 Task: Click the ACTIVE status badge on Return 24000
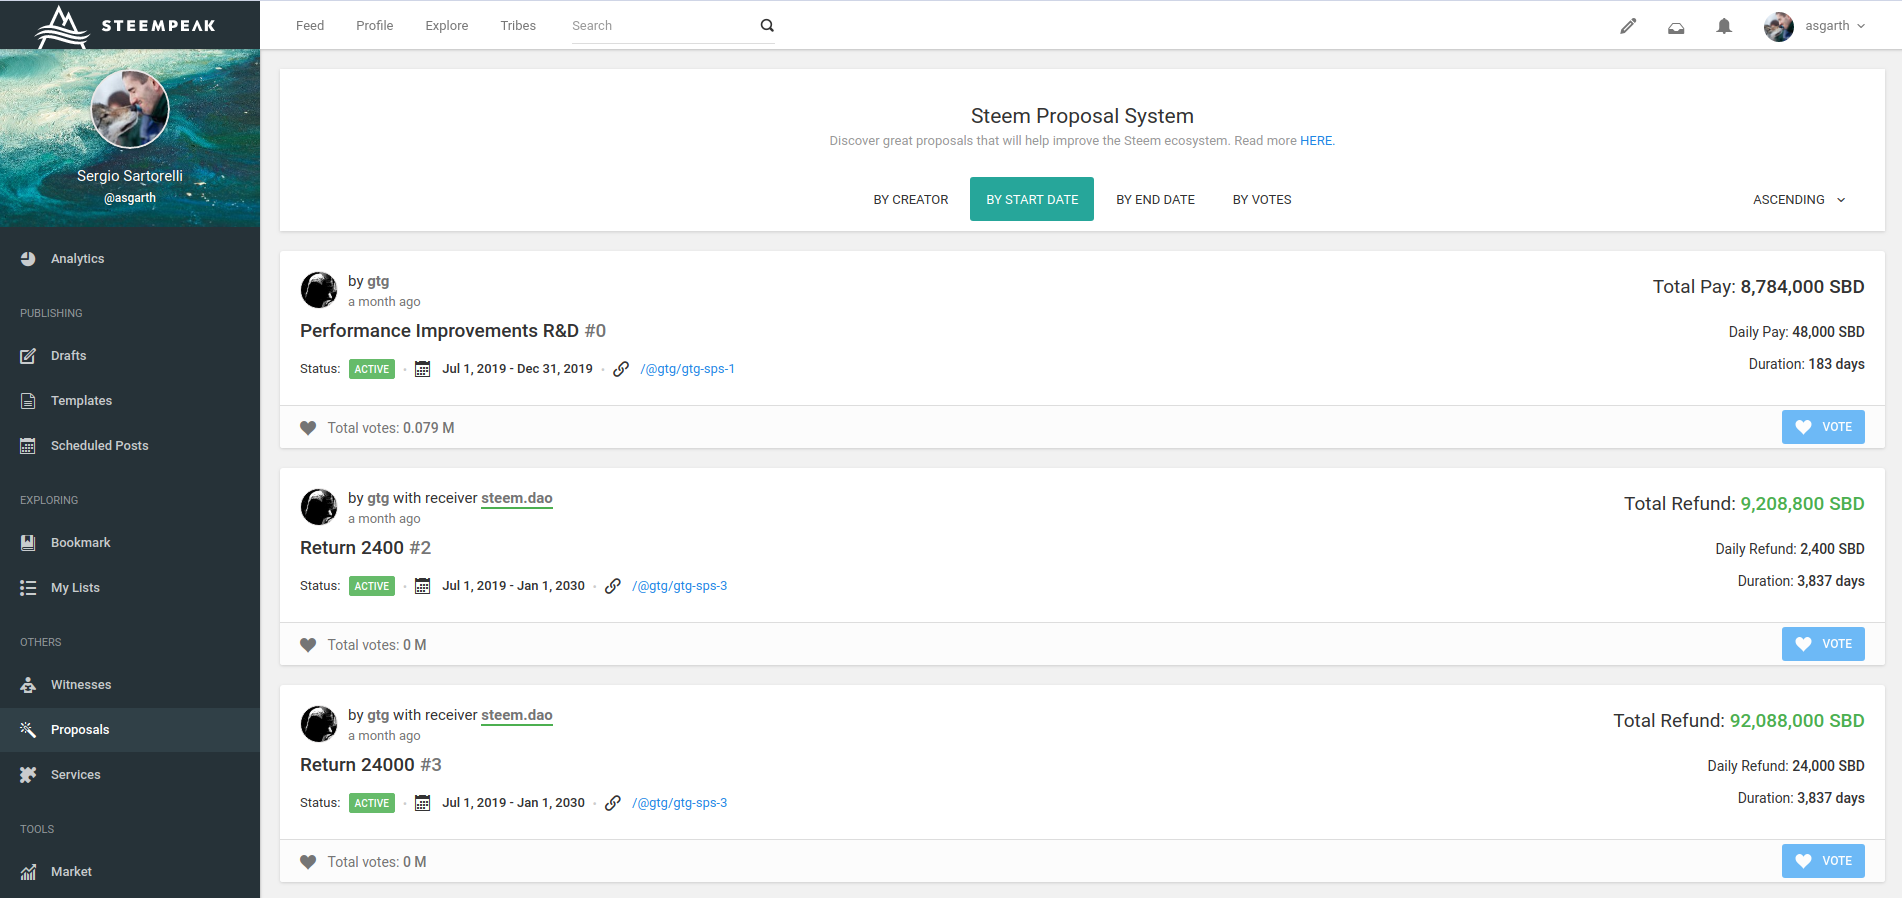click(372, 803)
